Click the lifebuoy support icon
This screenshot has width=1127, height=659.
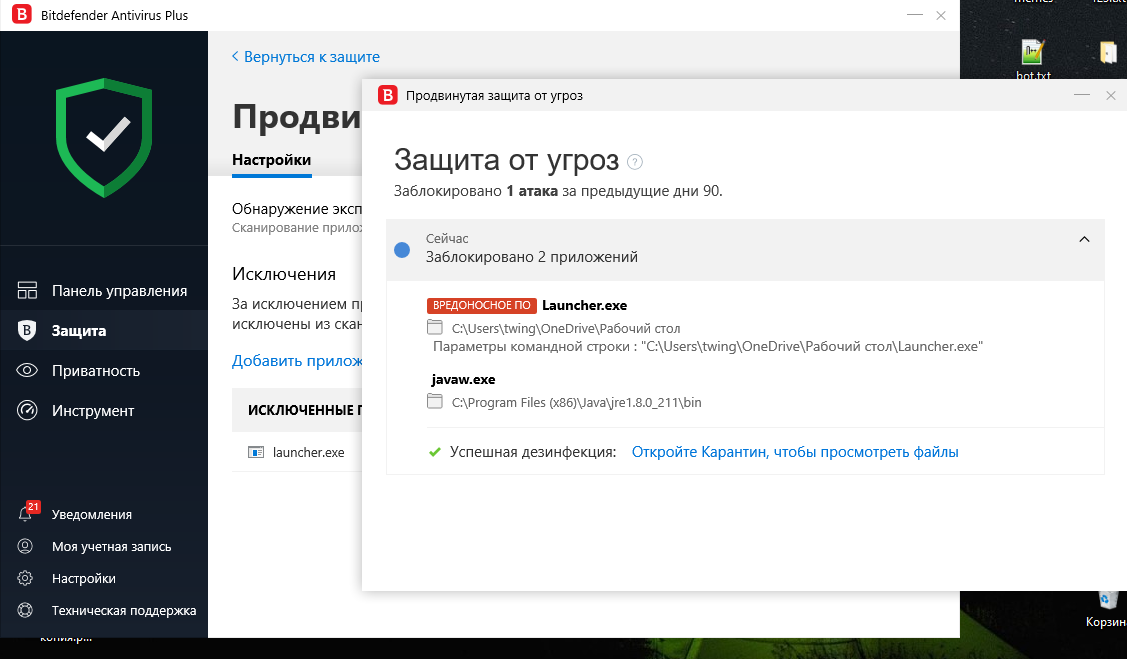[x=25, y=610]
